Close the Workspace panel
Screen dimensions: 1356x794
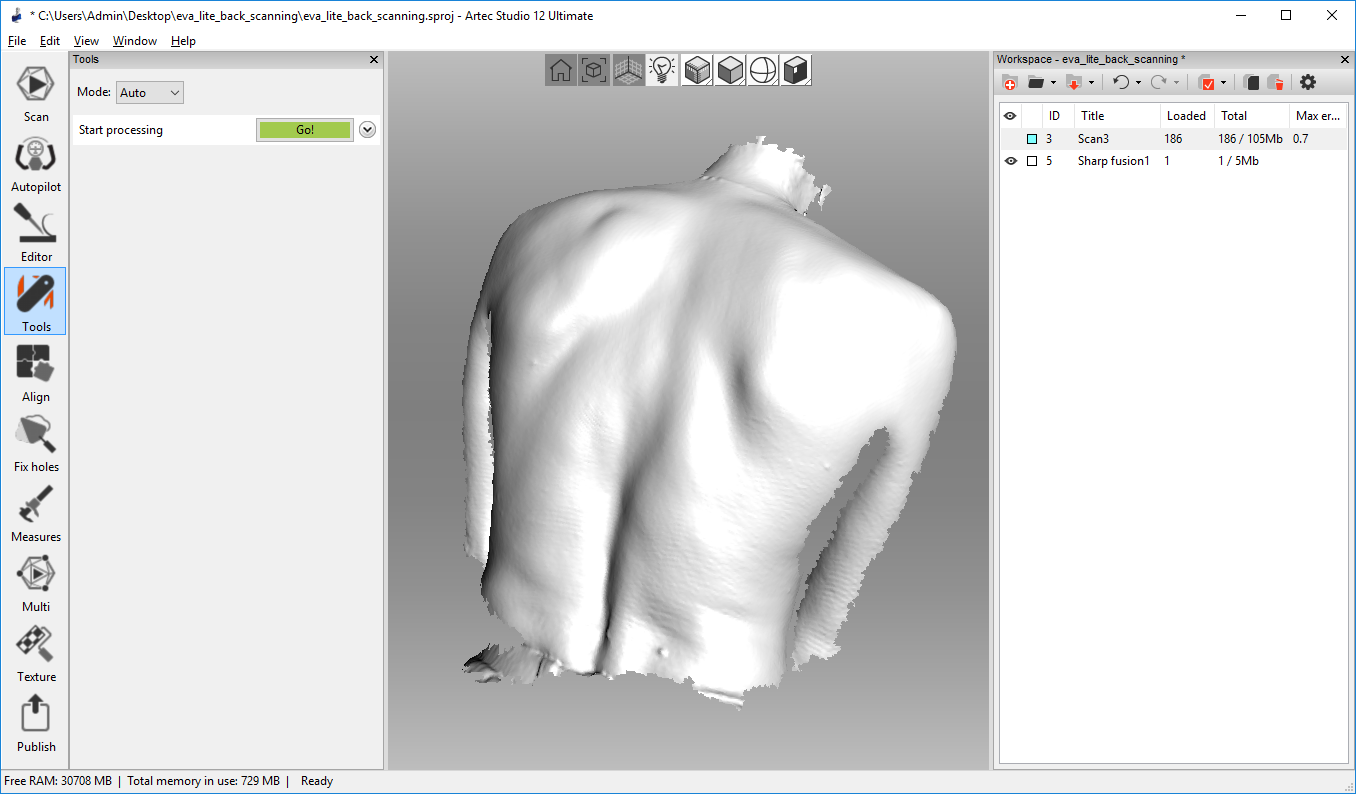pyautogui.click(x=1343, y=60)
